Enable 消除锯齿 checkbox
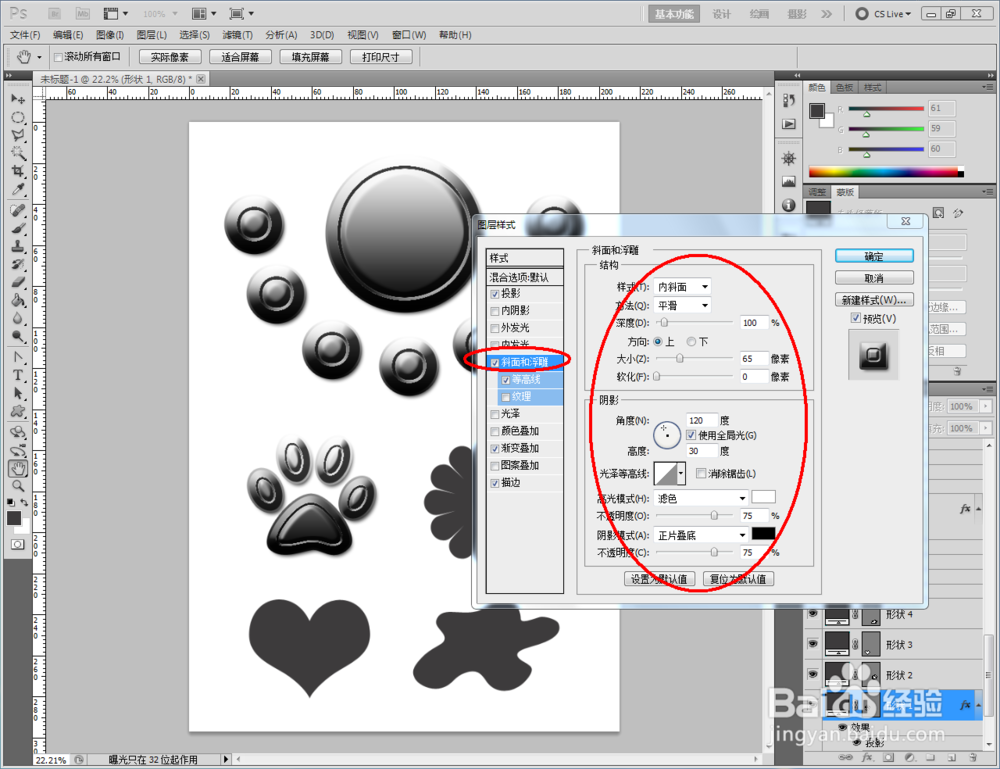This screenshot has height=769, width=1000. point(701,473)
